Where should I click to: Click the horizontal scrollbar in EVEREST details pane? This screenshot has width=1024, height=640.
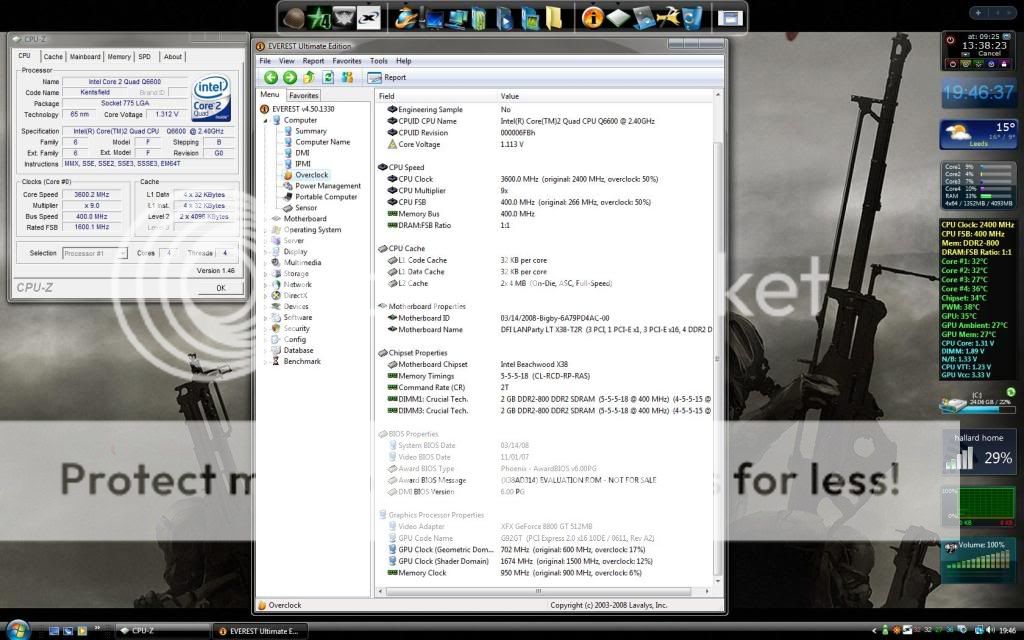(538, 592)
